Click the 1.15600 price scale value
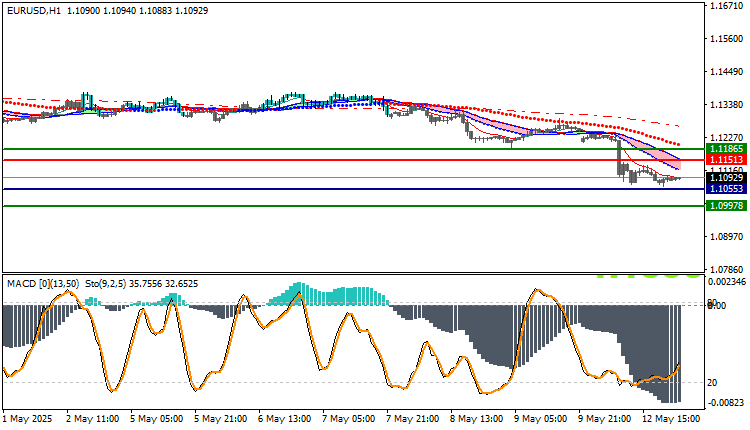Screen dimensions: 750x430 pos(727,39)
